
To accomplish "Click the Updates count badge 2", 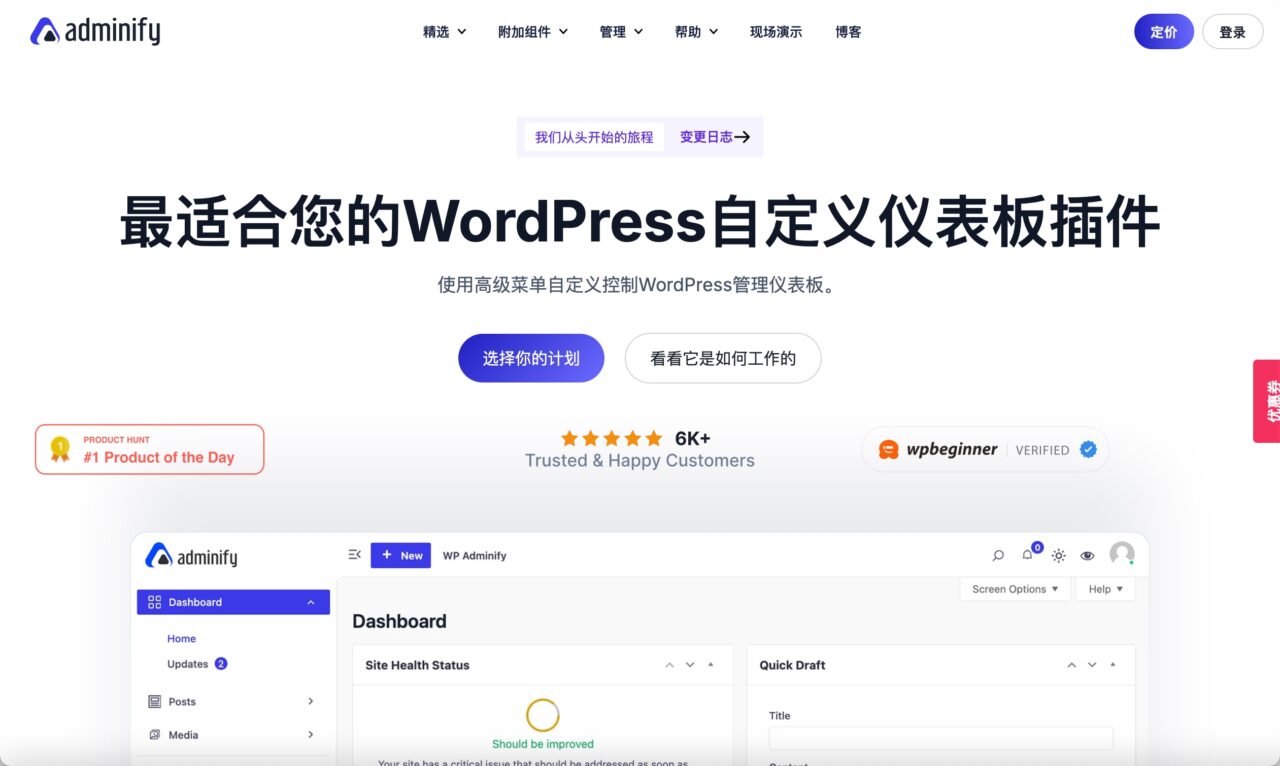I will [x=221, y=664].
